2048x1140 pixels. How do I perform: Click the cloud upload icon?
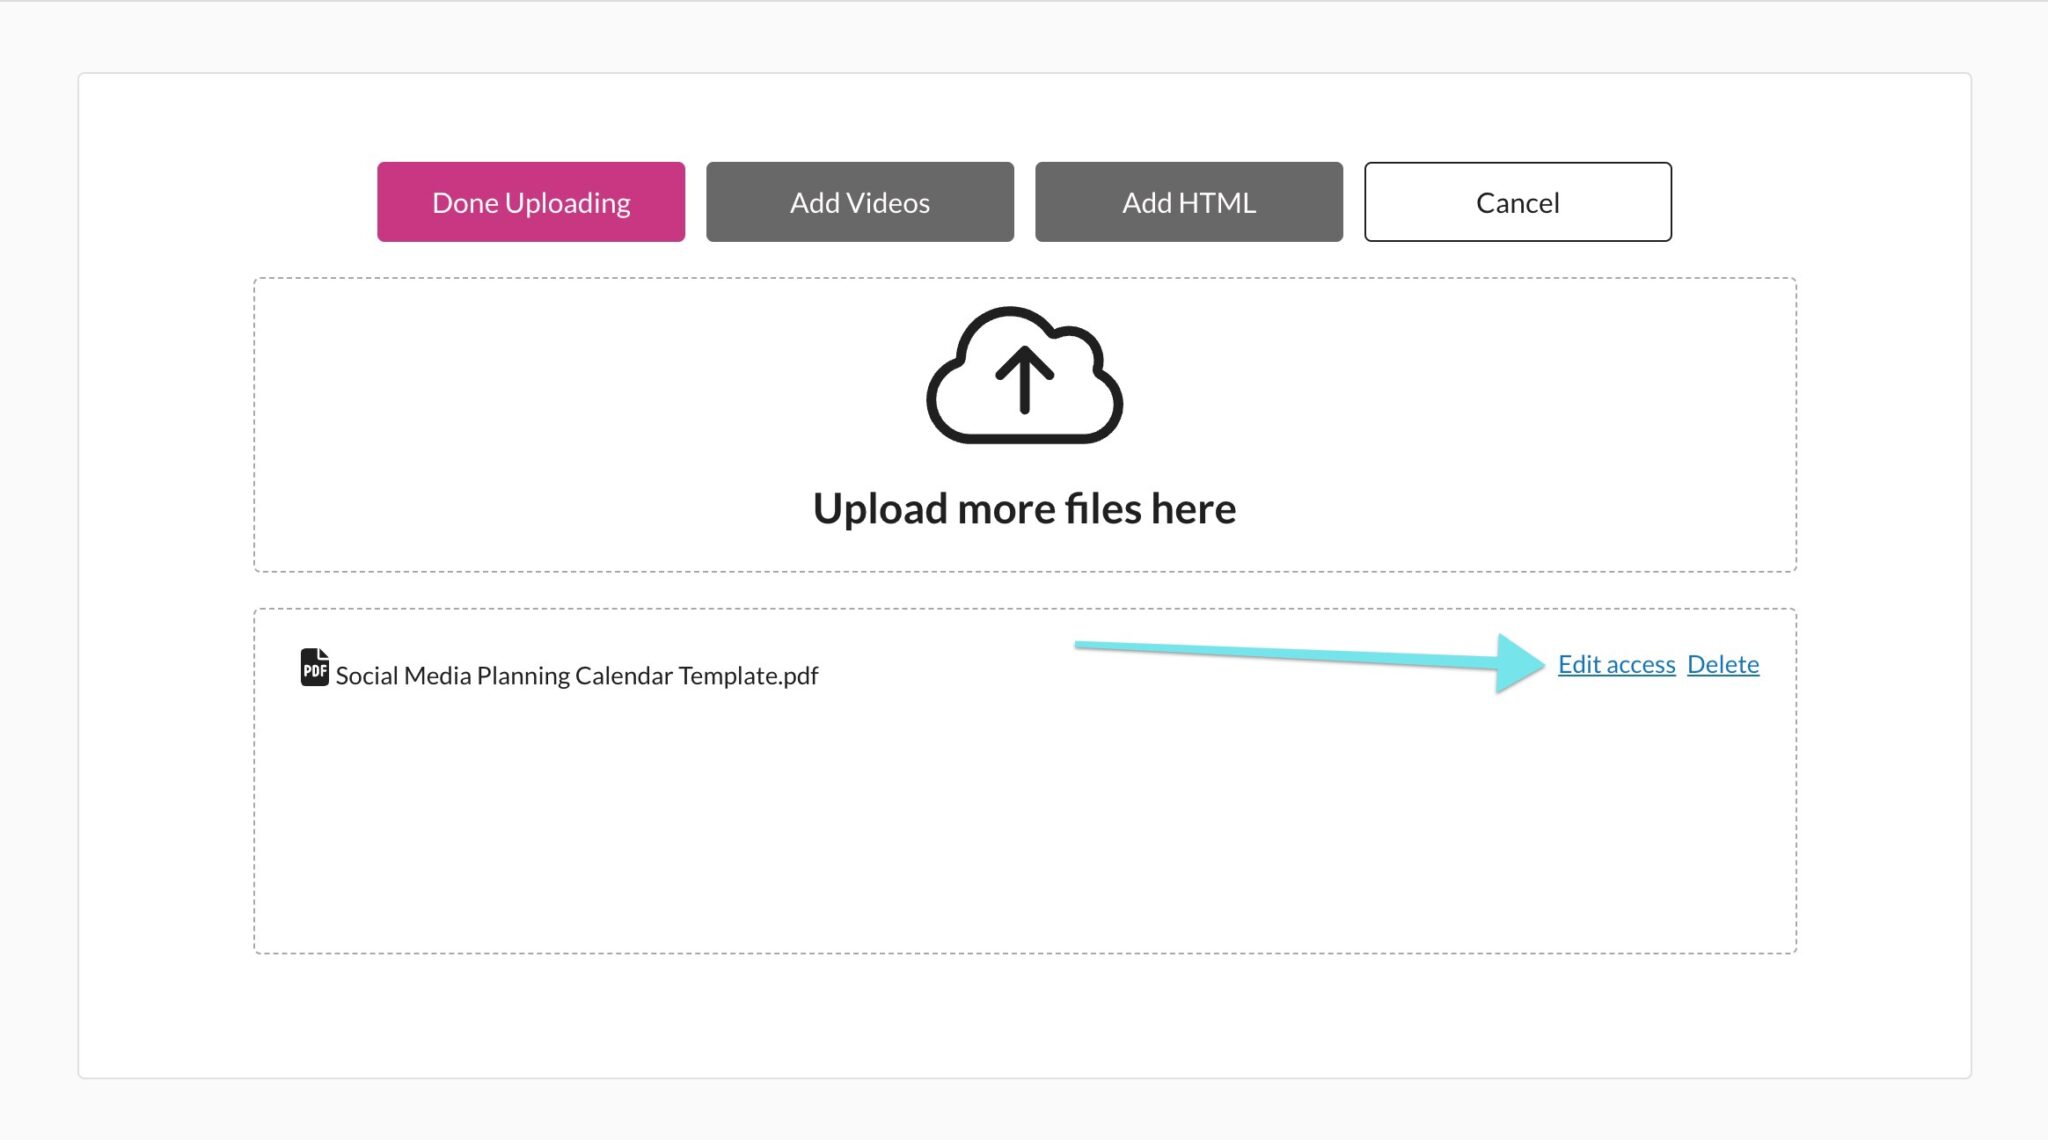[1025, 375]
